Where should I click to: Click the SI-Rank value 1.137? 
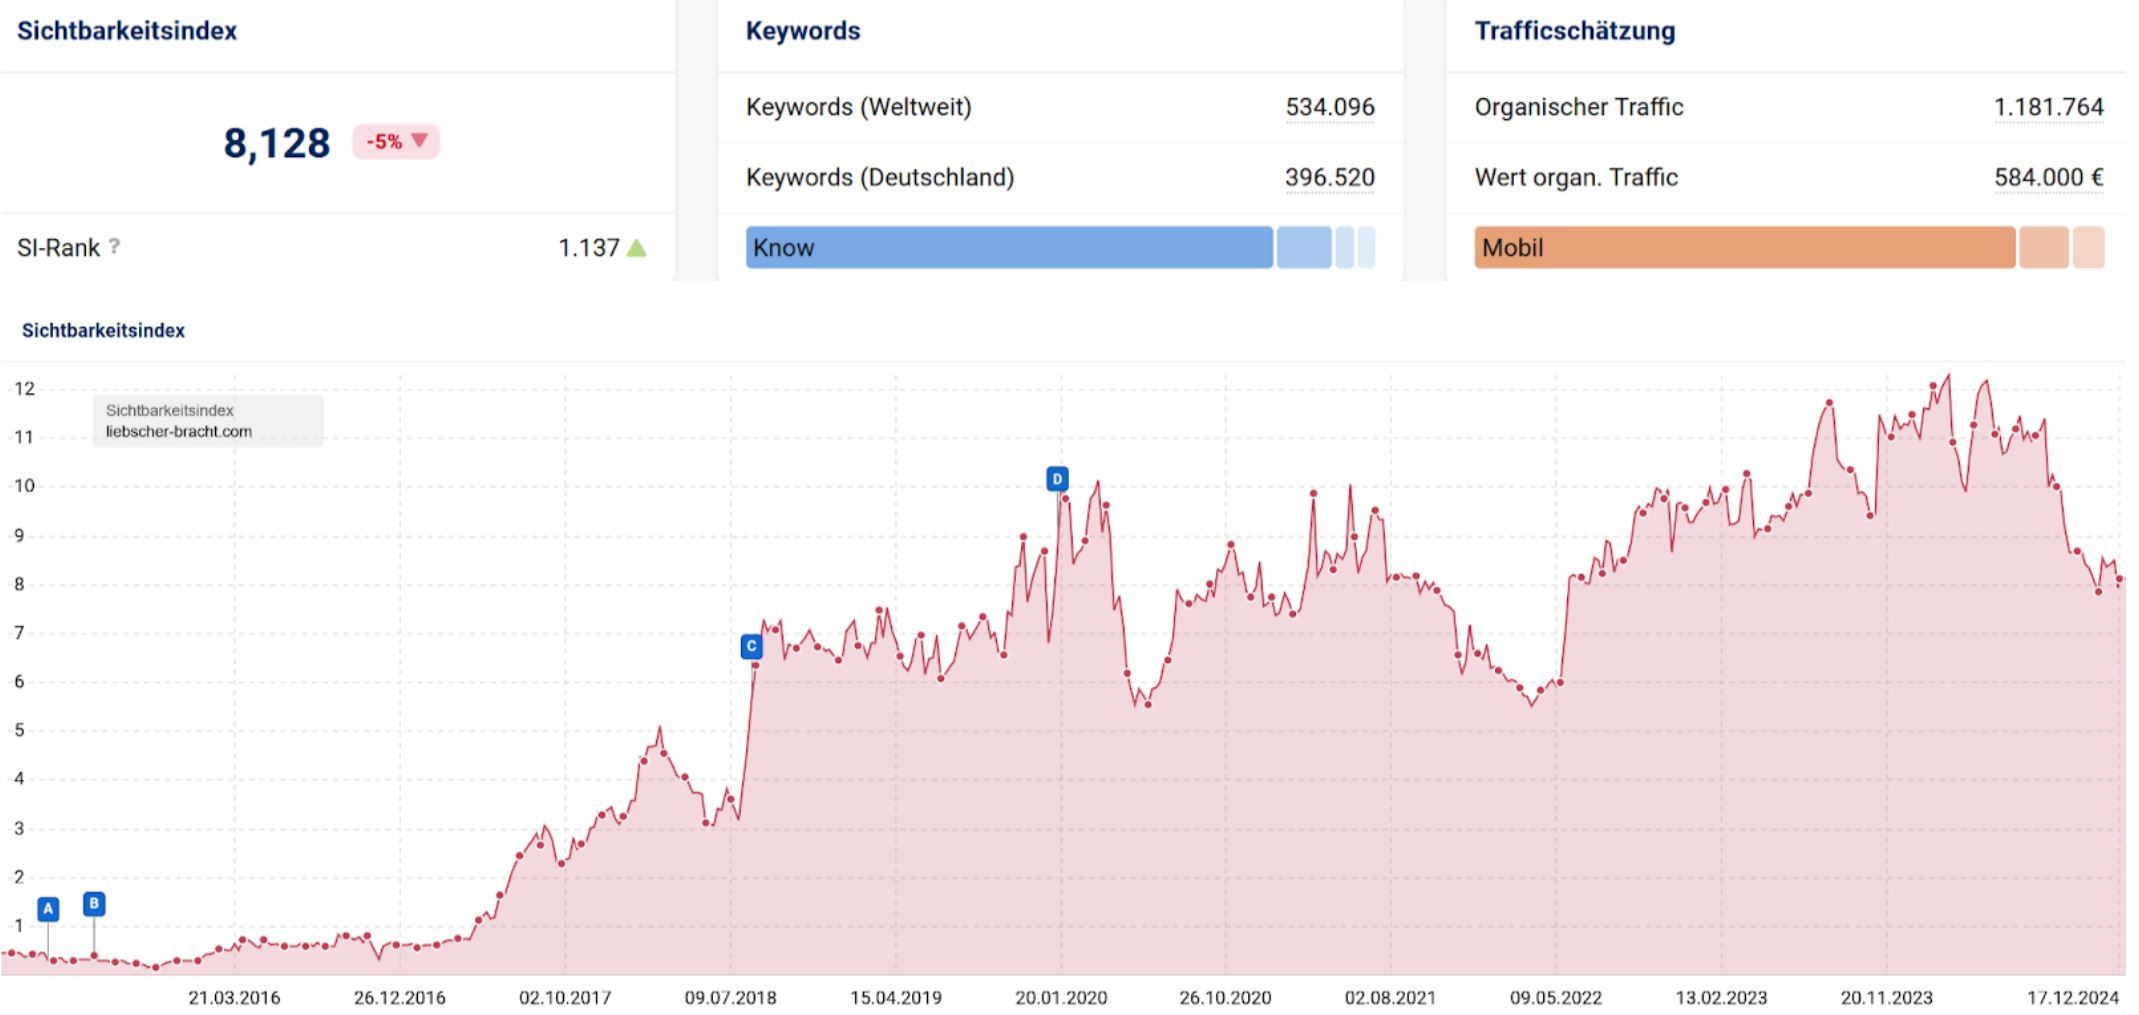[589, 247]
